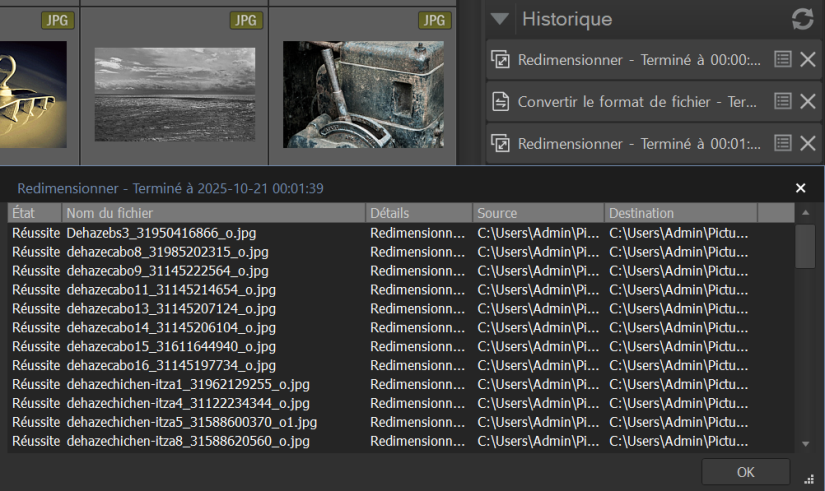Delete the Convertir le format history entry

click(x=808, y=102)
